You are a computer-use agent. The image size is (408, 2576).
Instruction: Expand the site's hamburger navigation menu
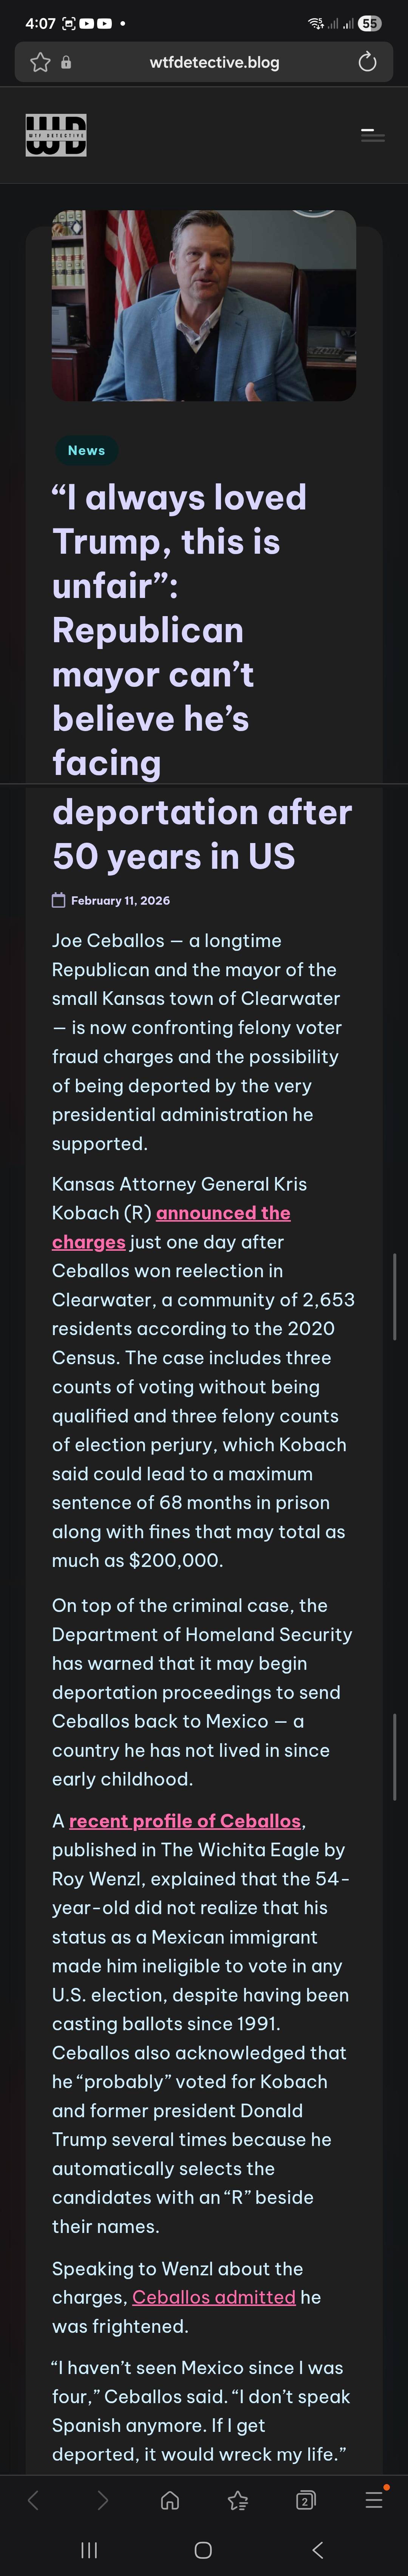coord(372,135)
